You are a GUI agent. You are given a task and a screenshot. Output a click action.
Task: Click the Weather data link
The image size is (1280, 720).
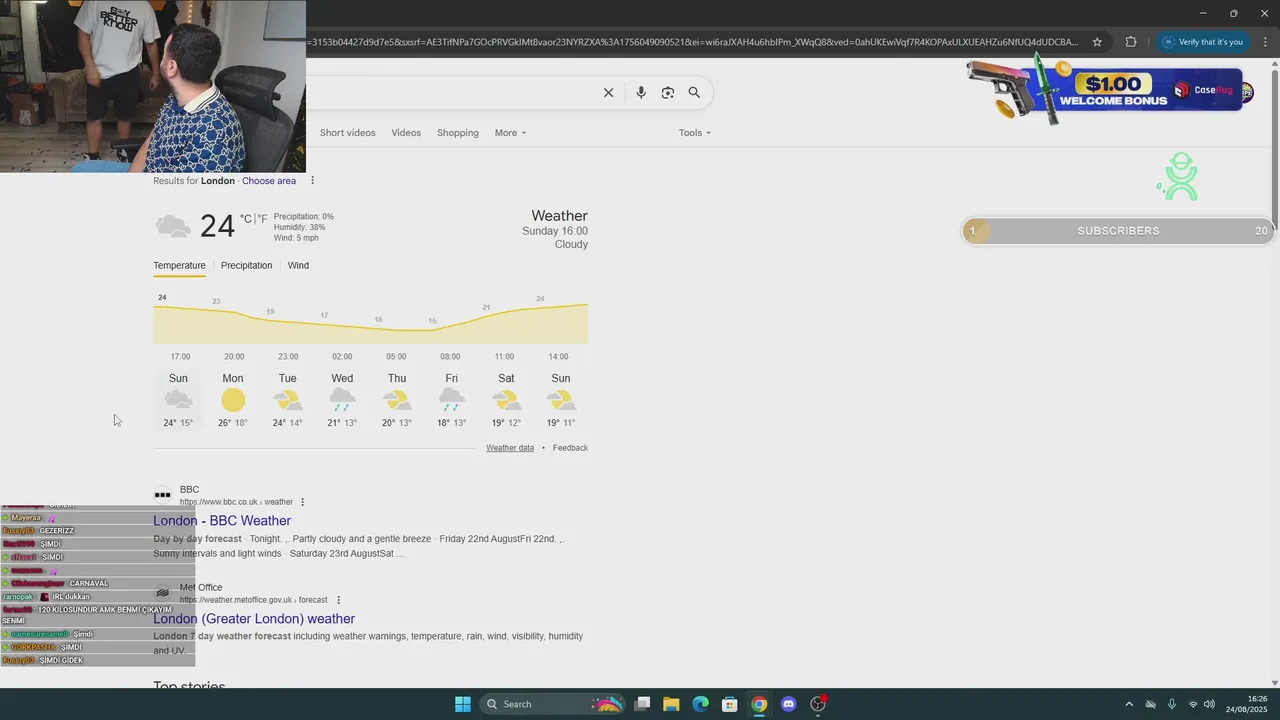[510, 448]
